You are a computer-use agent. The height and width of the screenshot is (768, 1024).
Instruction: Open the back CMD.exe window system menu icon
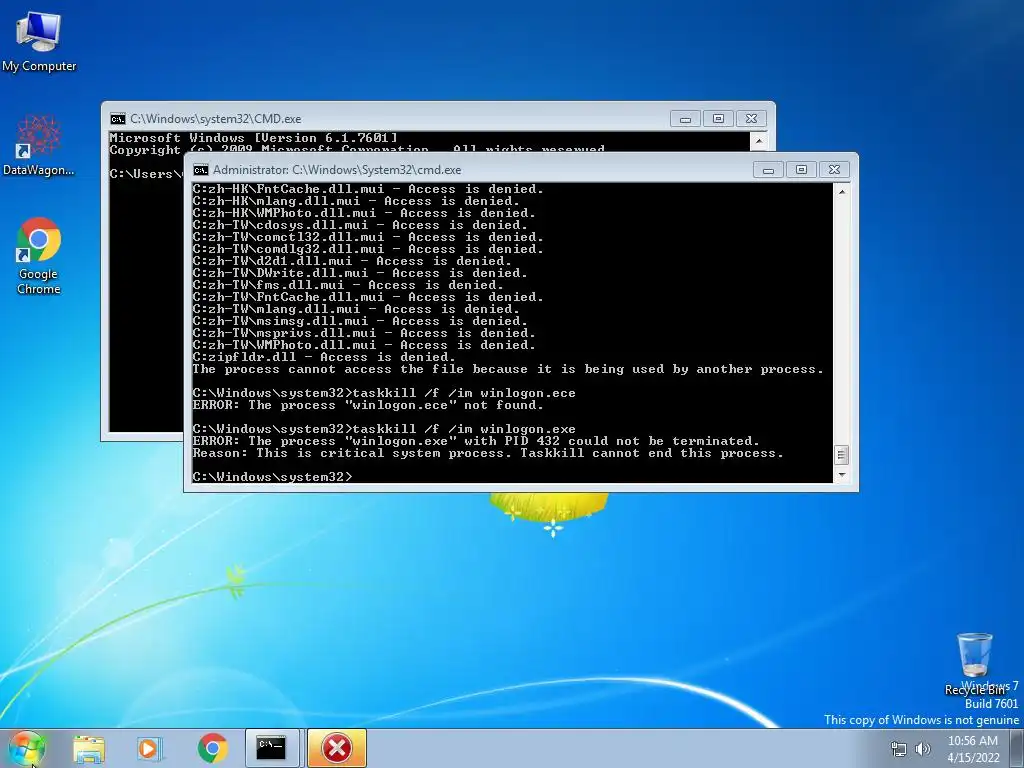point(118,119)
